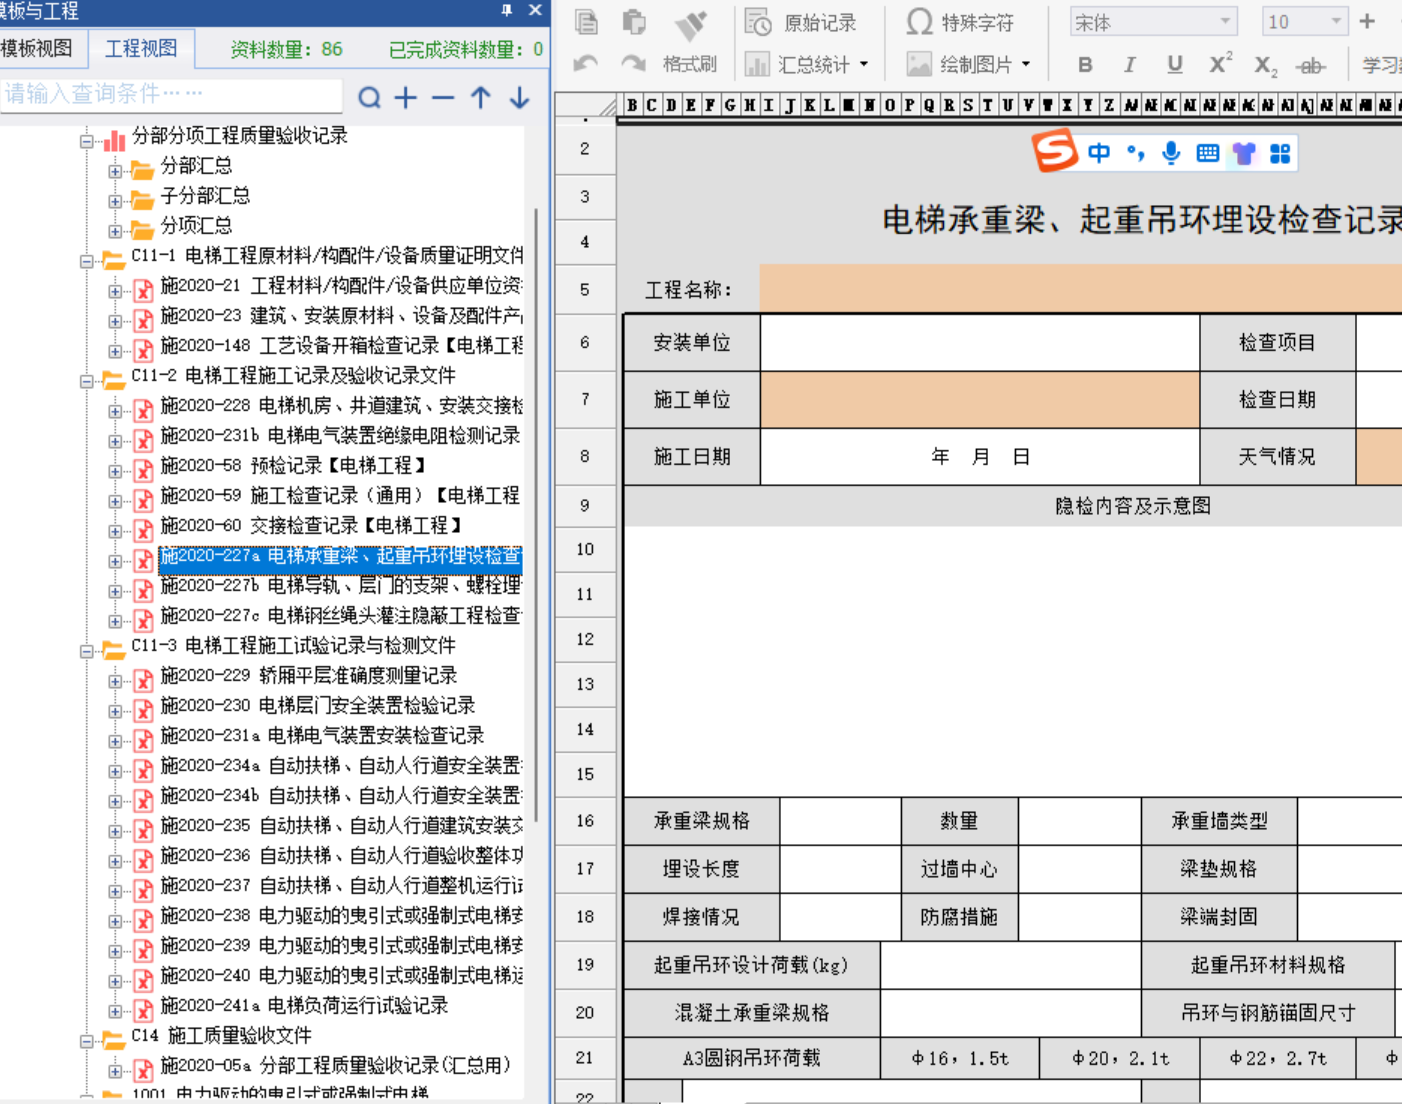Expand the 分部汇总 folder

click(x=115, y=171)
